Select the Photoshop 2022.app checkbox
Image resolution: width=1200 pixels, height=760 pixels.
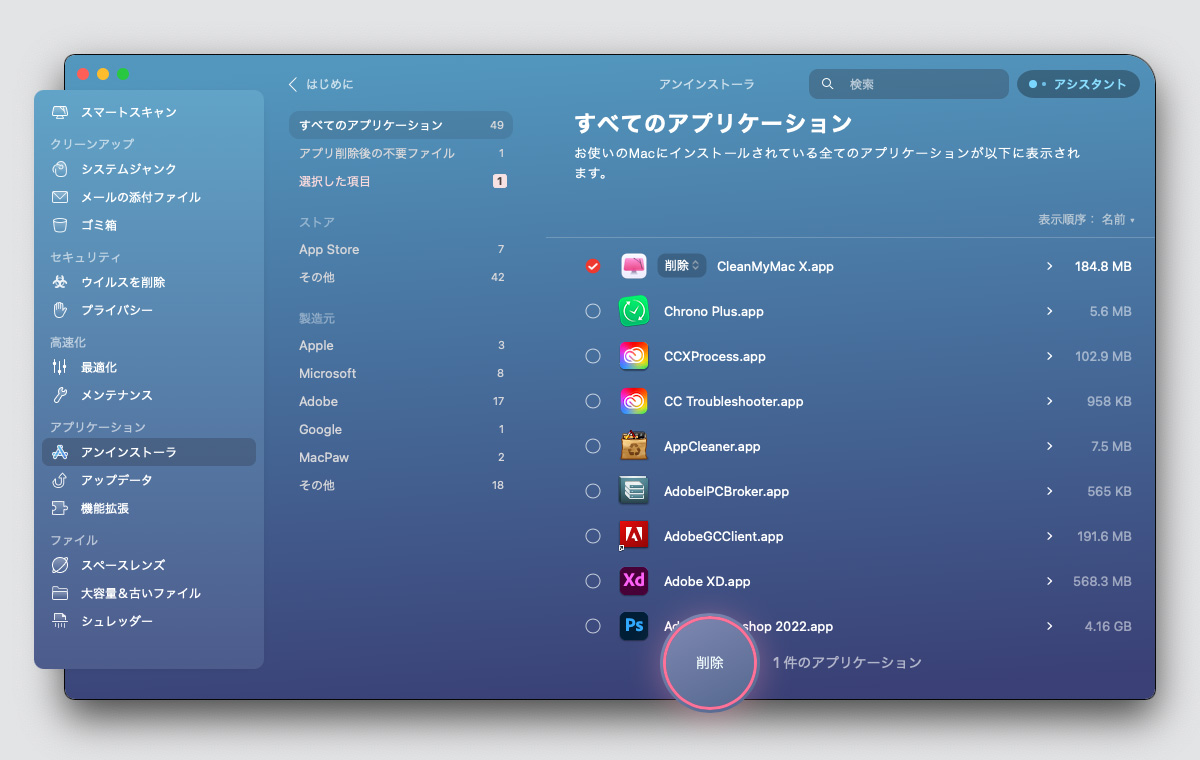pos(593,626)
